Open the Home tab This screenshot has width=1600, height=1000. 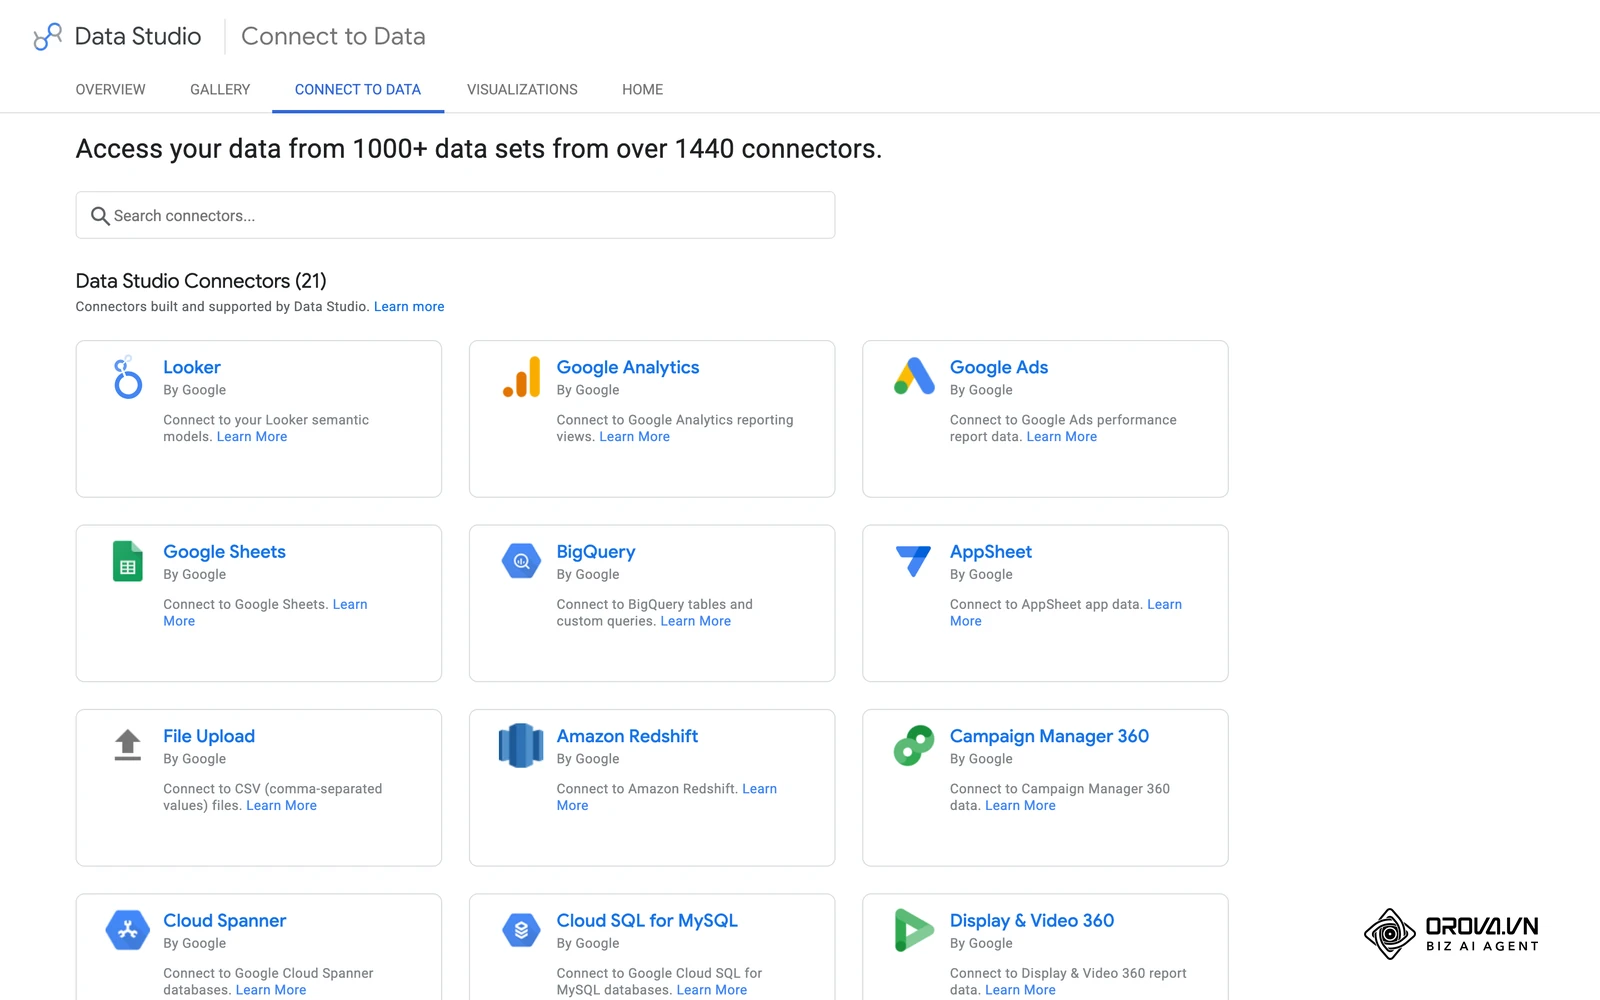point(643,90)
